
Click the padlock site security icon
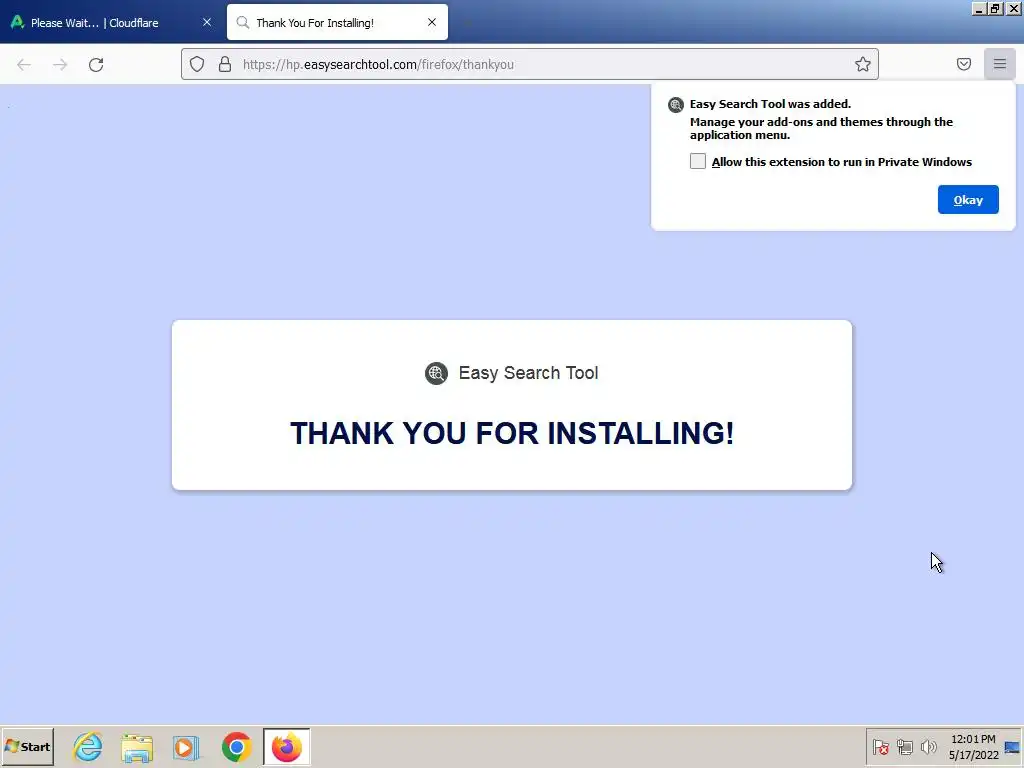225,64
